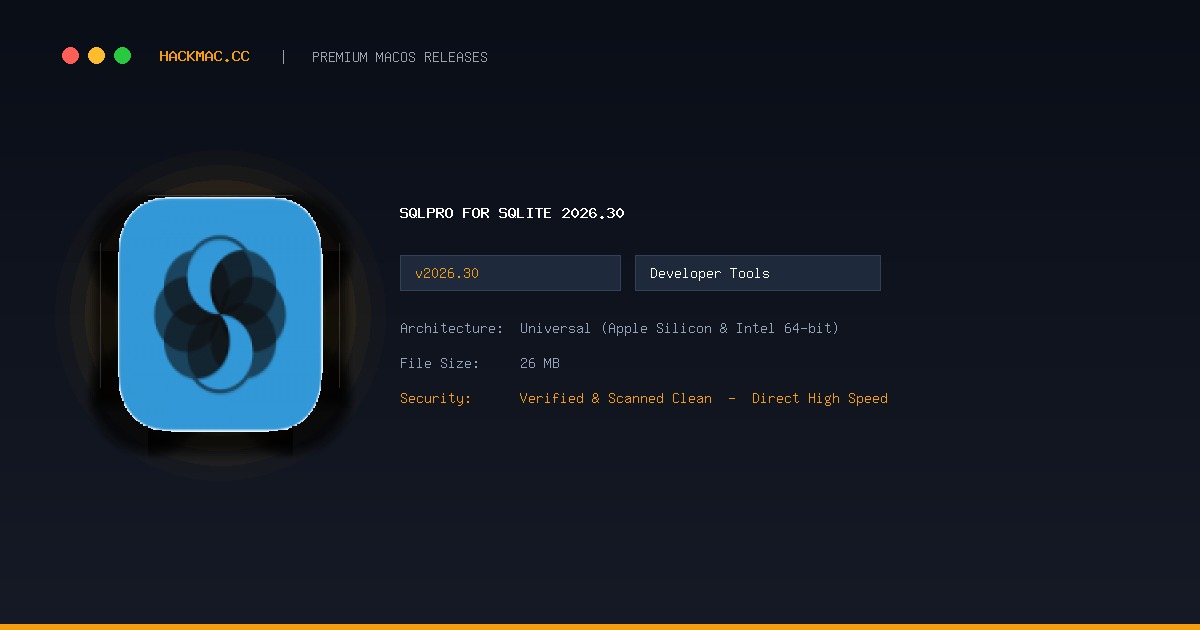Open the HACKMAC.CC site link
Screen dimensions: 1200x630
coord(204,57)
